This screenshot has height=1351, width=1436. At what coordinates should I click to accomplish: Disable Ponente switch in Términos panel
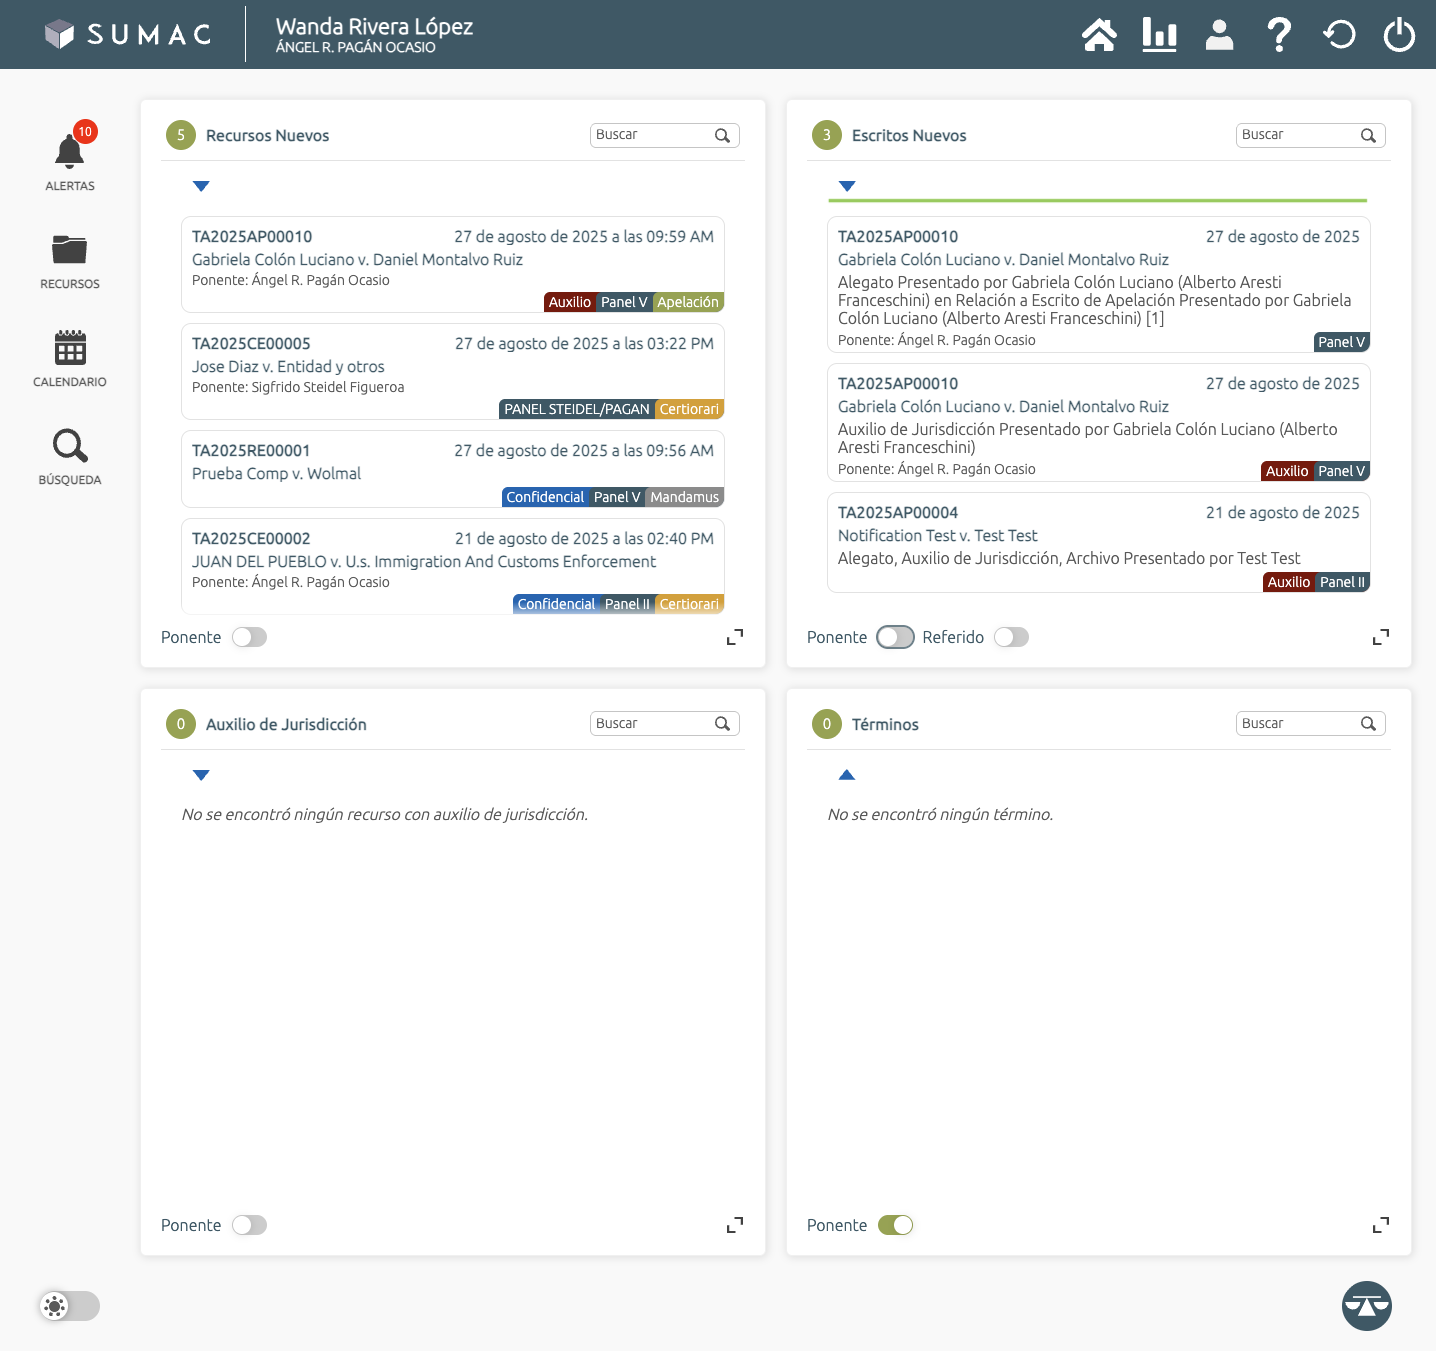tap(895, 1225)
